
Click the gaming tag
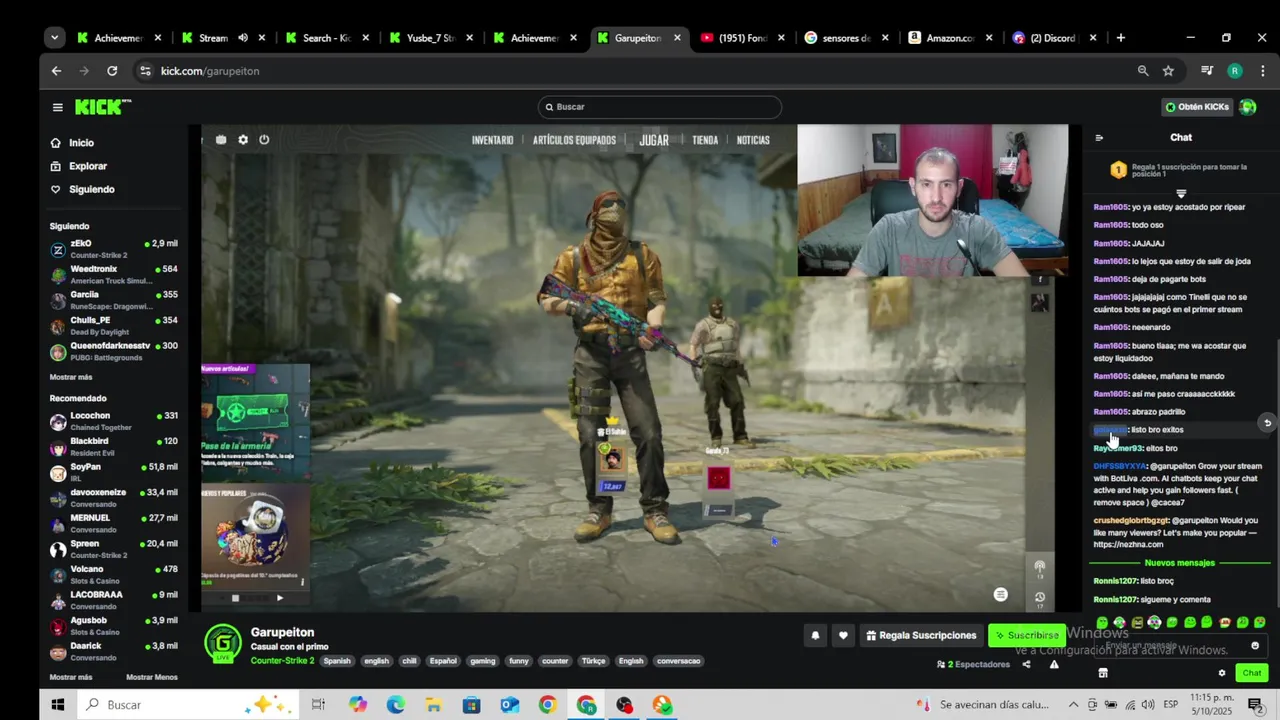pyautogui.click(x=483, y=661)
